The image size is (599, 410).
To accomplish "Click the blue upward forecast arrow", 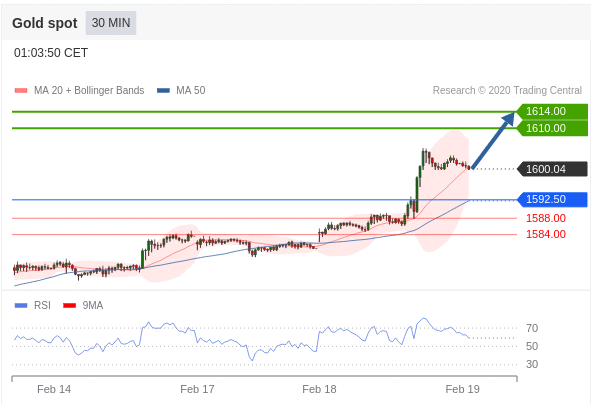I will [x=494, y=140].
